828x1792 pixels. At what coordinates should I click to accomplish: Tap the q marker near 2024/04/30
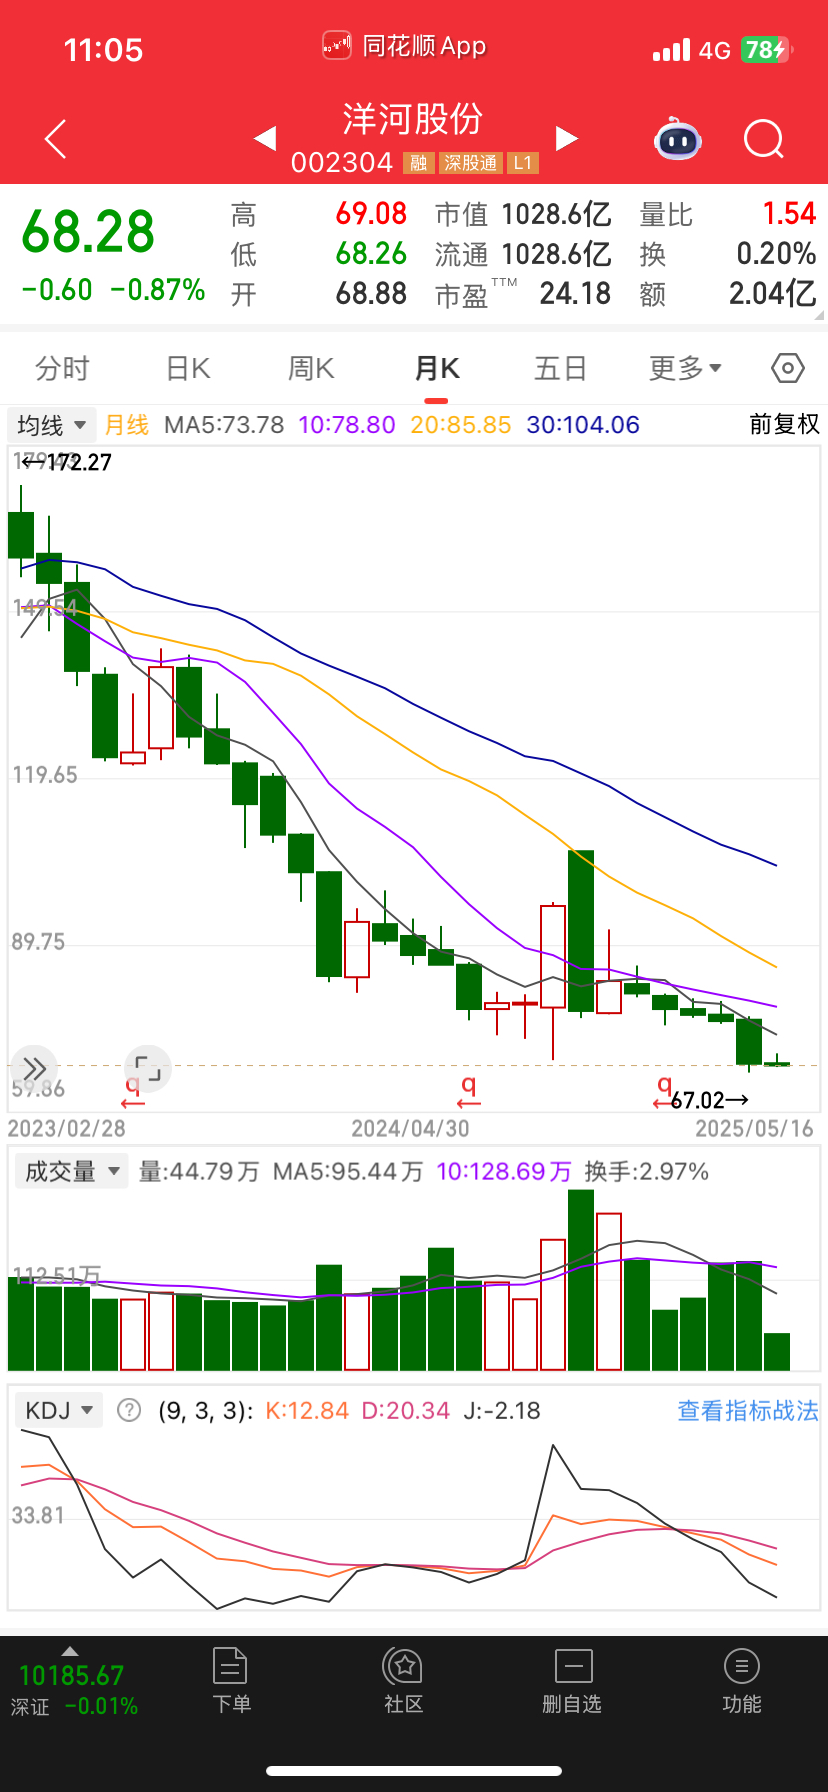tap(468, 1091)
